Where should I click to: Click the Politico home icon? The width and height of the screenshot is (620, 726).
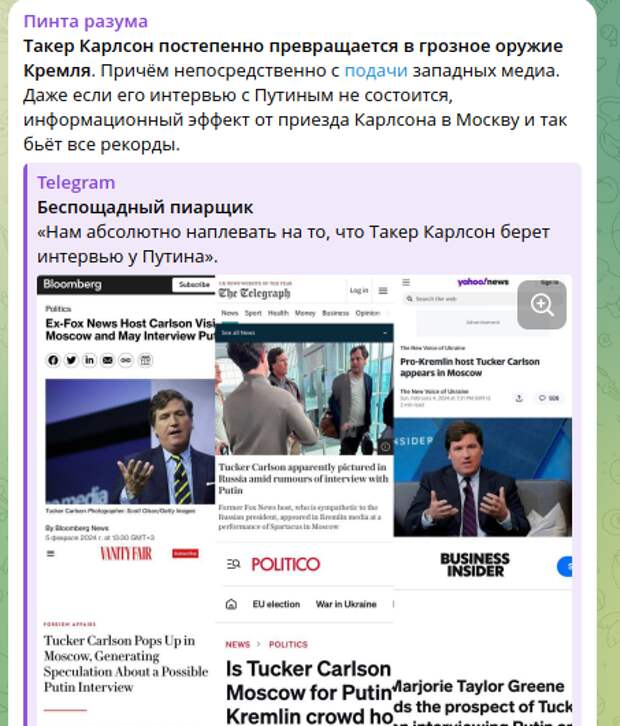(x=231, y=604)
